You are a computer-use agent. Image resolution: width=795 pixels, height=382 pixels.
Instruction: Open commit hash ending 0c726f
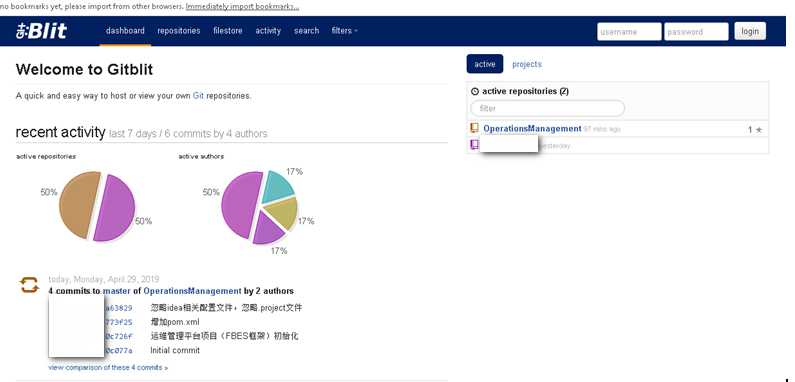pos(118,336)
